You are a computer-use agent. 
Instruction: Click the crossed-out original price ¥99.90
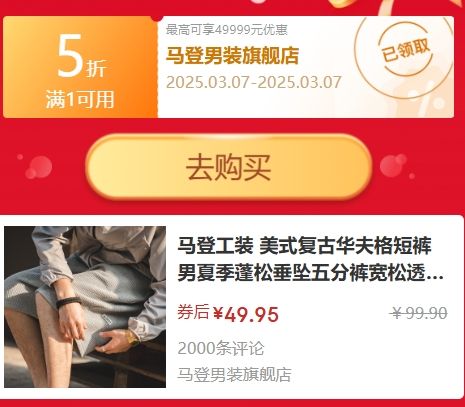419,313
